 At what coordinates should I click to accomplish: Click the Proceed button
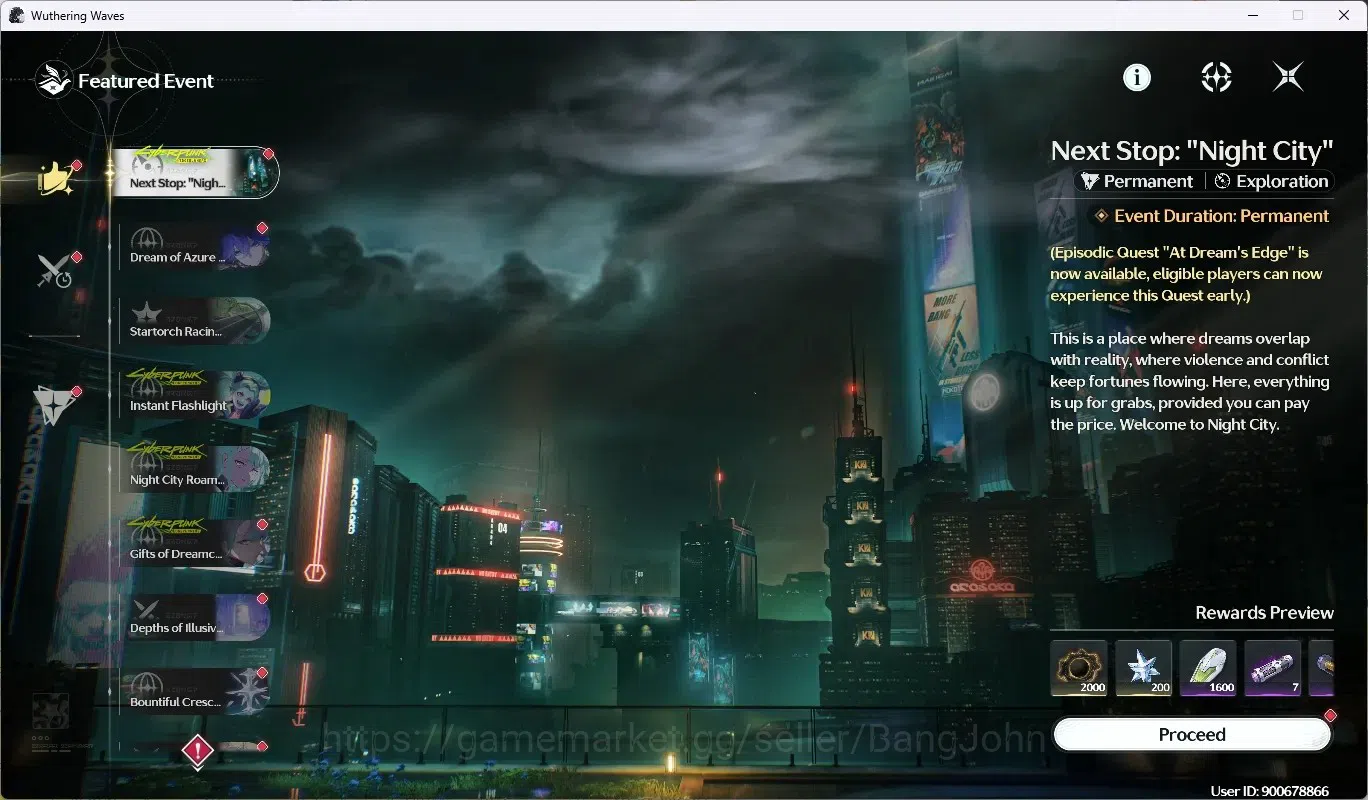(x=1192, y=735)
